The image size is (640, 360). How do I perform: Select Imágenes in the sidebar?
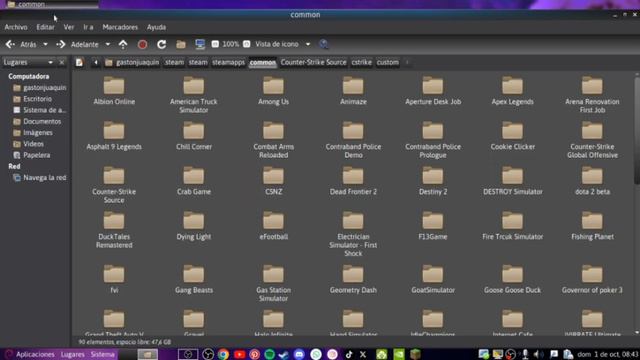pos(33,133)
